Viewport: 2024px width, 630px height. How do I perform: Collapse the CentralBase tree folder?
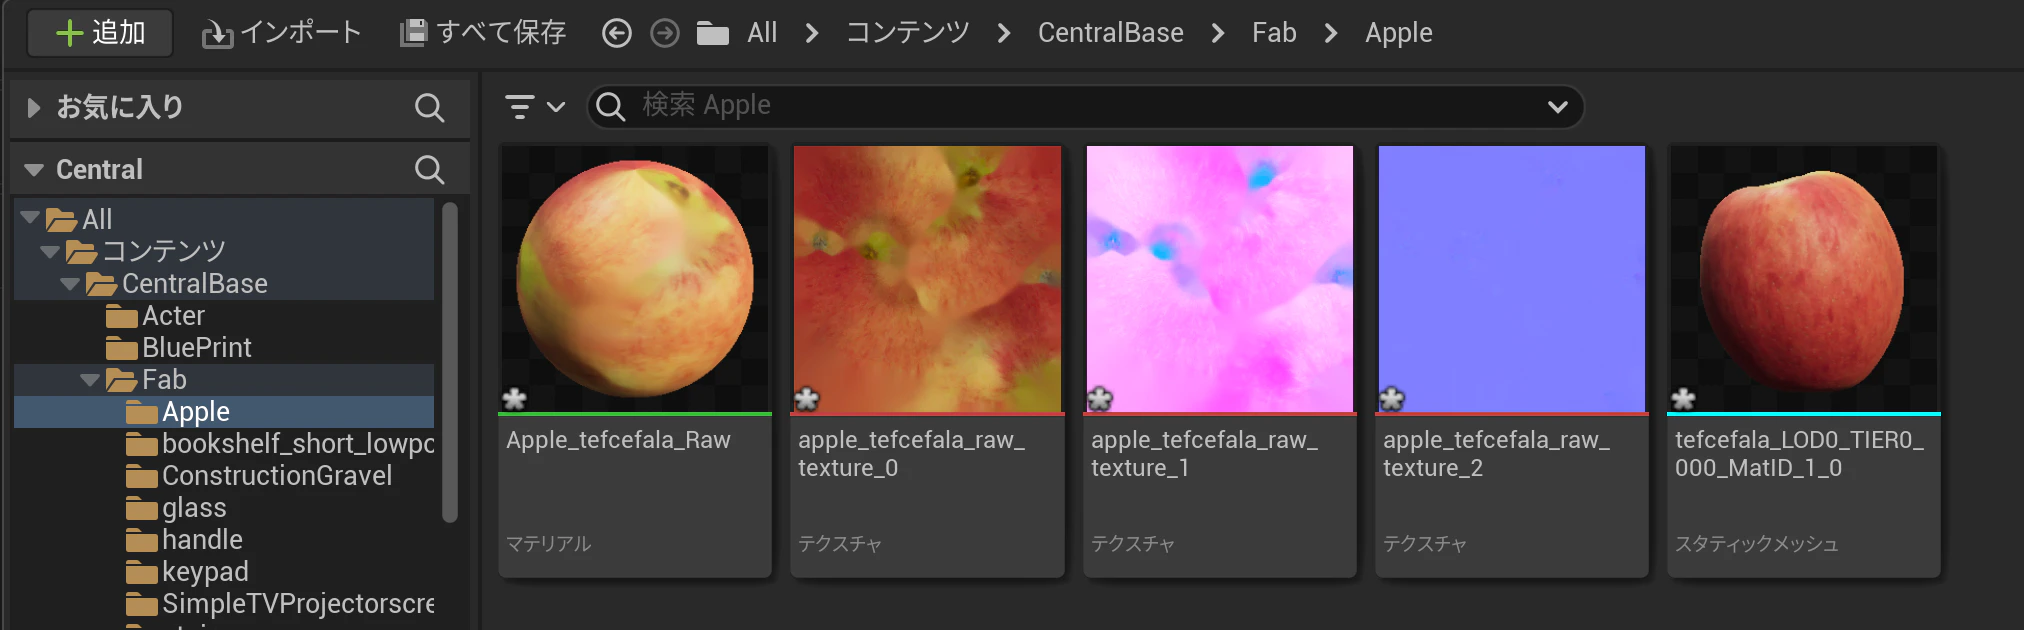coord(70,283)
